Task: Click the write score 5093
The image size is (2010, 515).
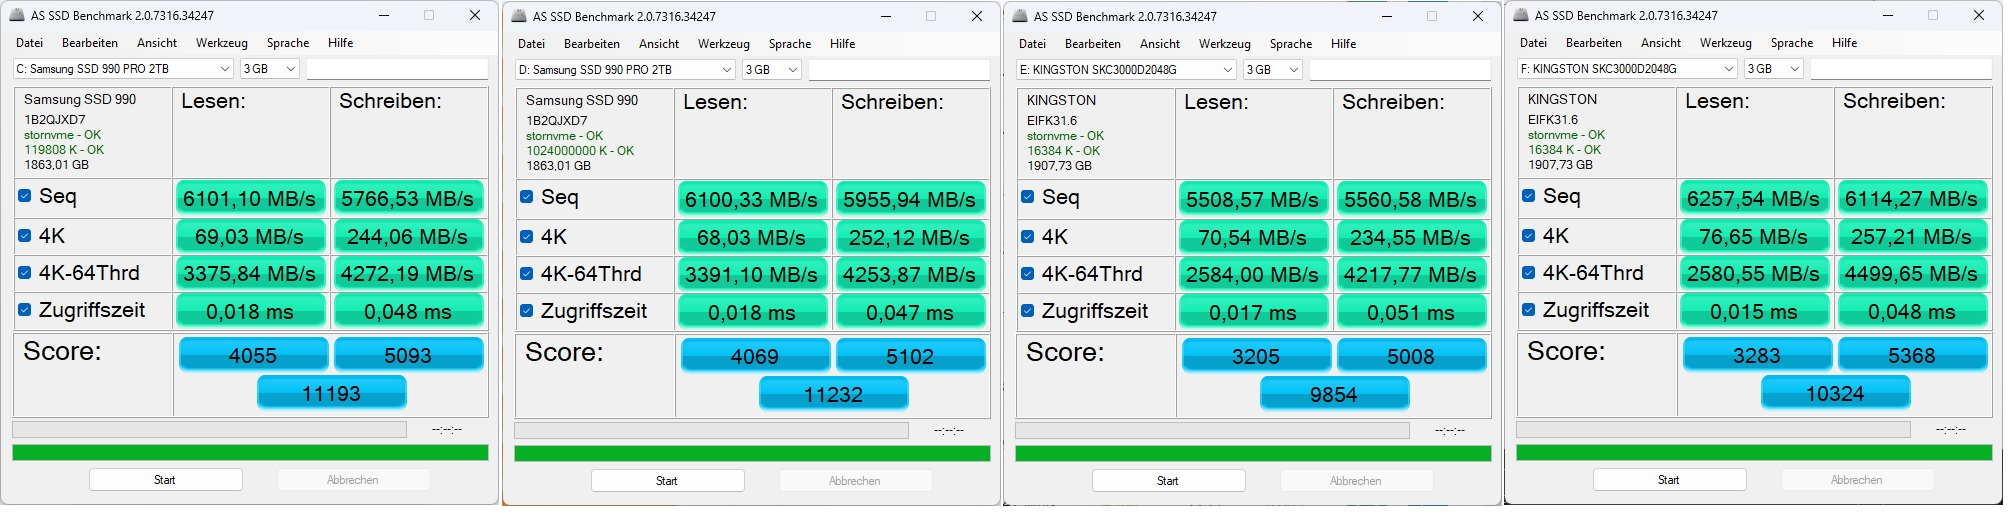Action: tap(409, 355)
